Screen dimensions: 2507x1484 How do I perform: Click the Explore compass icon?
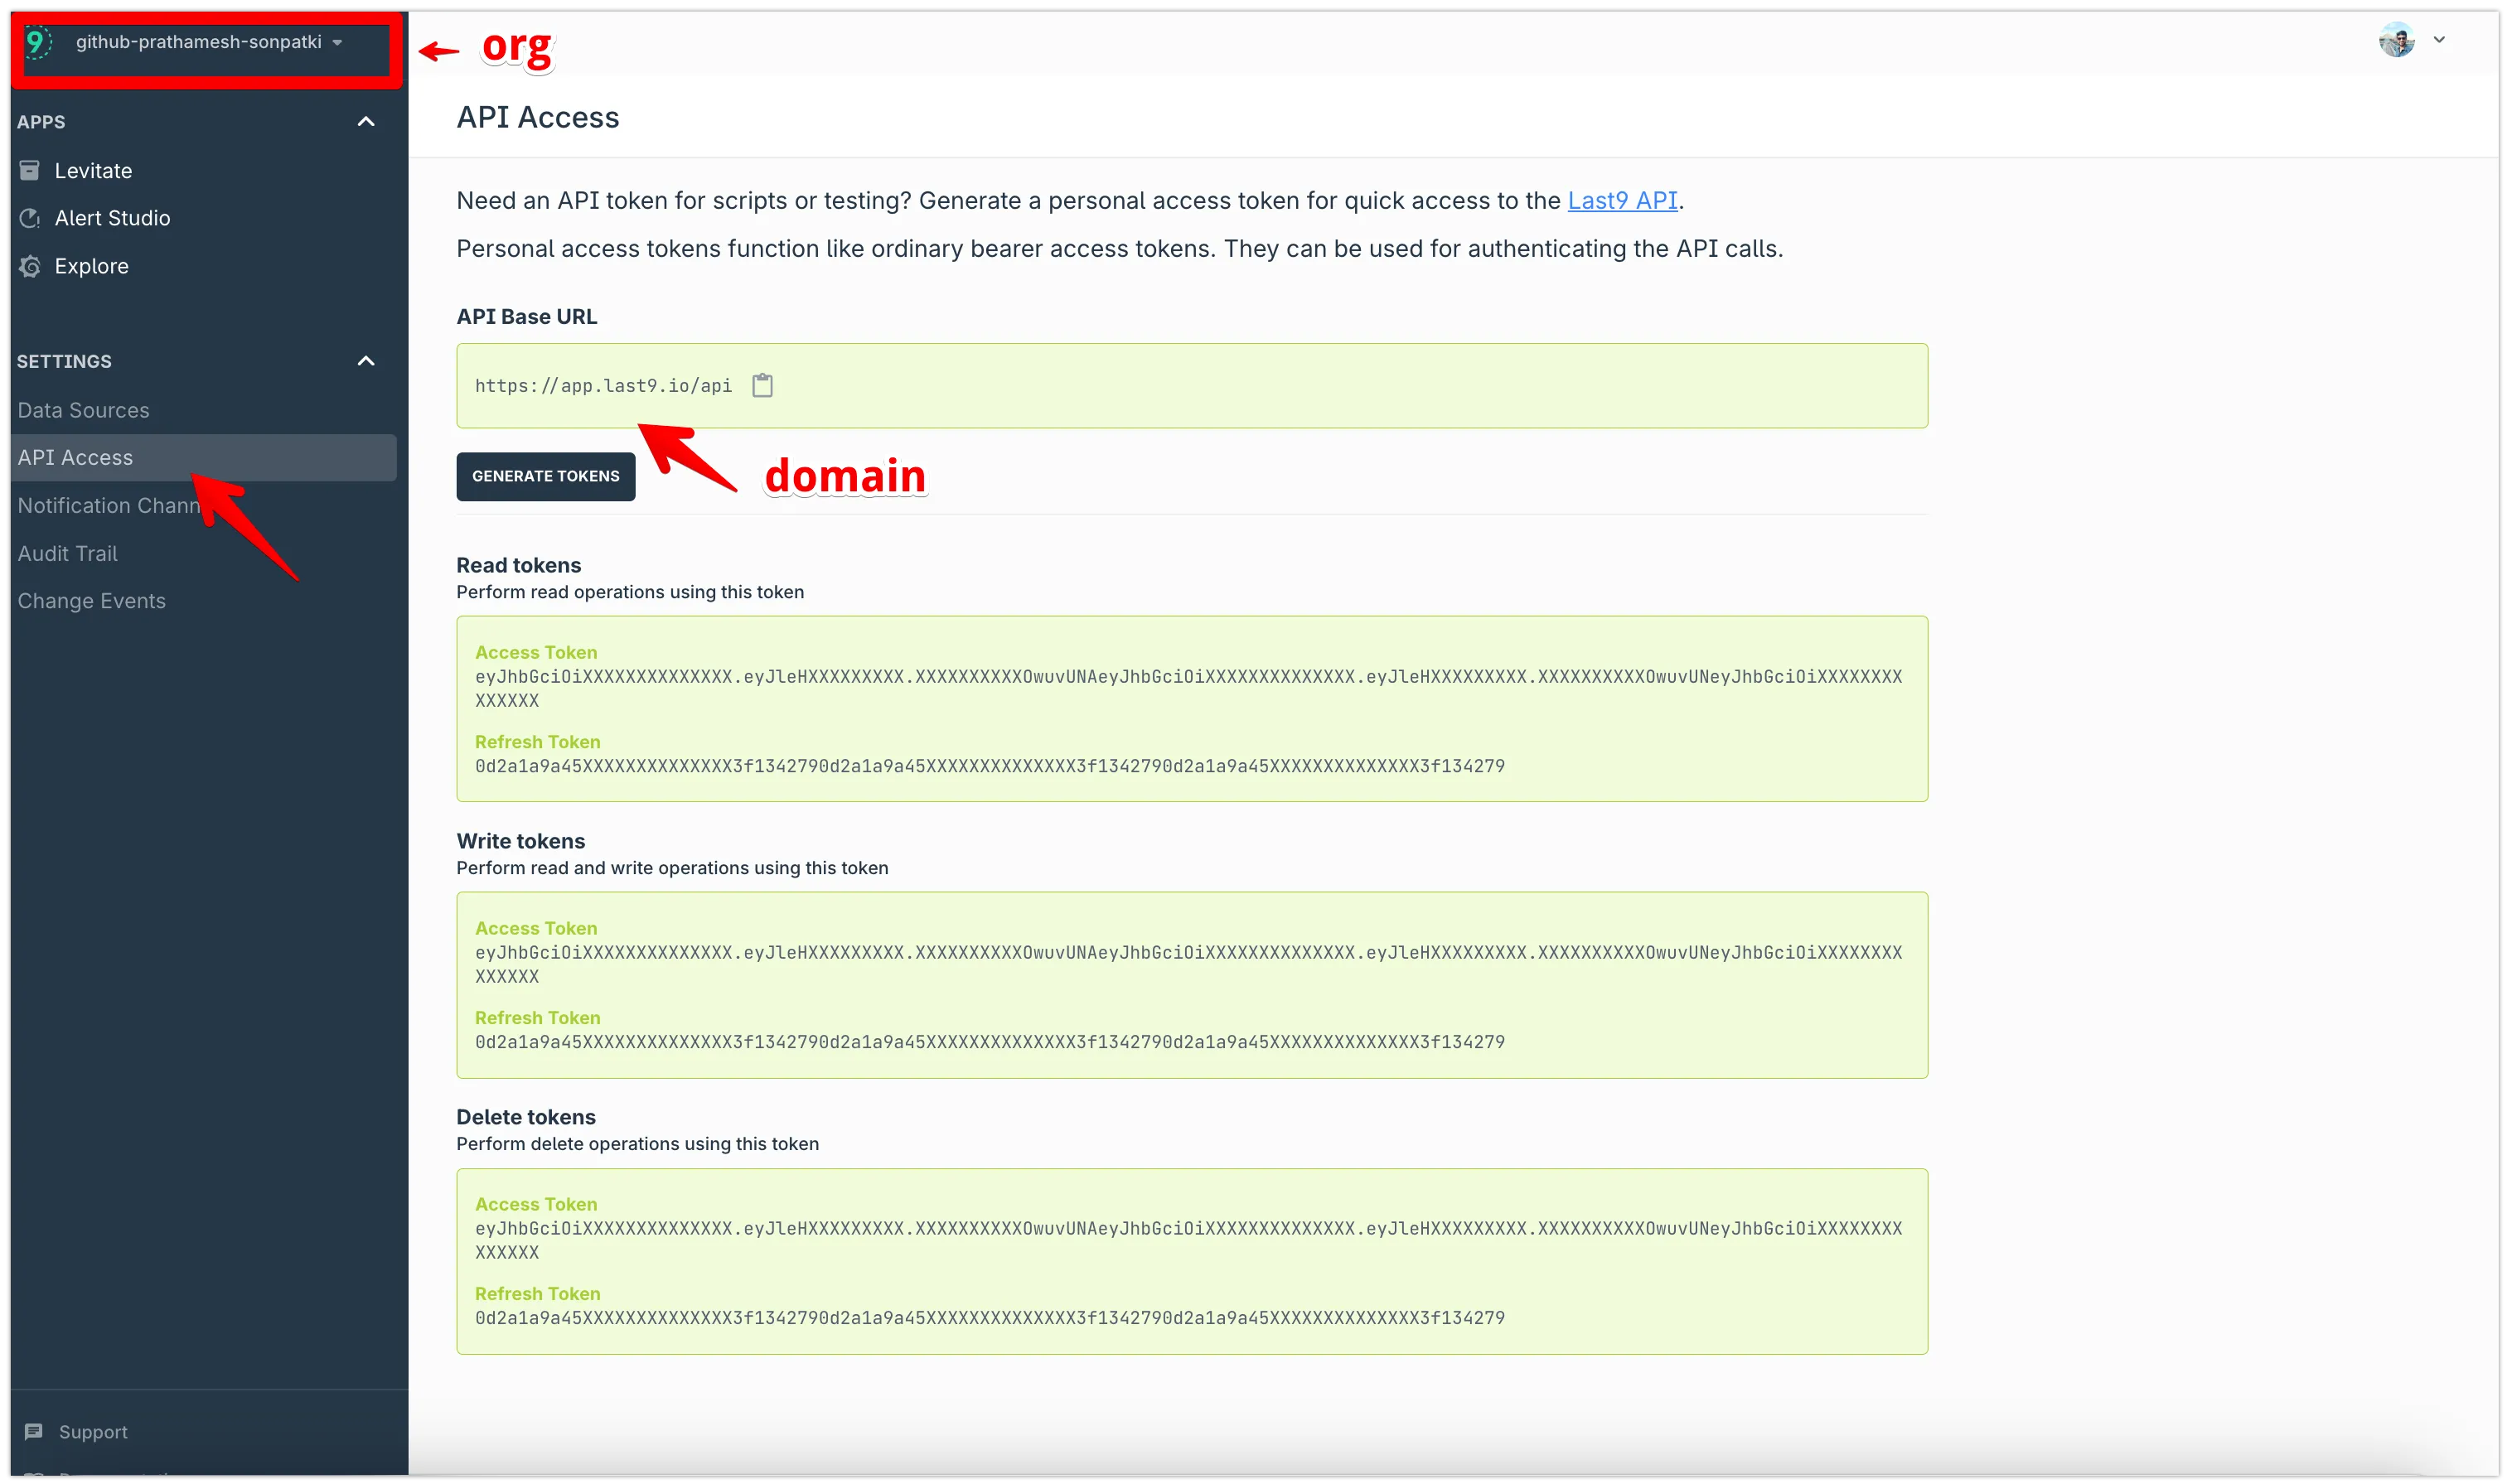pos(30,266)
